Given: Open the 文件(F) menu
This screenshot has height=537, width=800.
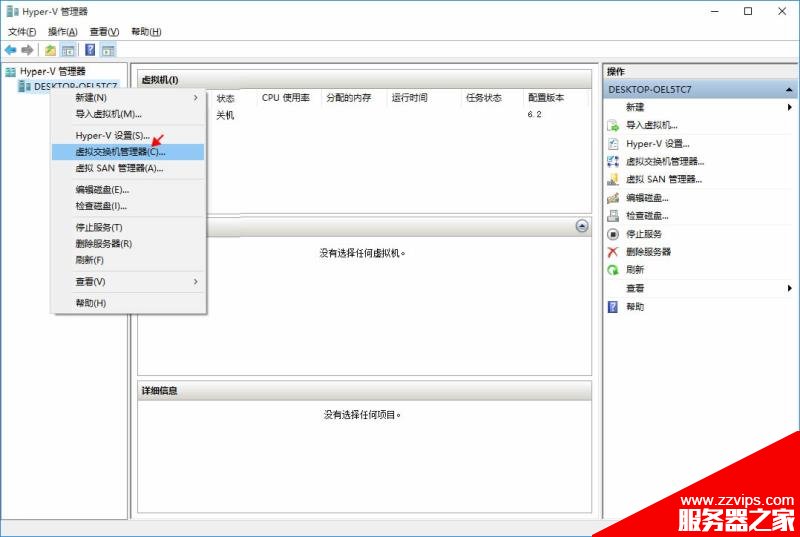Looking at the screenshot, I should click(22, 32).
